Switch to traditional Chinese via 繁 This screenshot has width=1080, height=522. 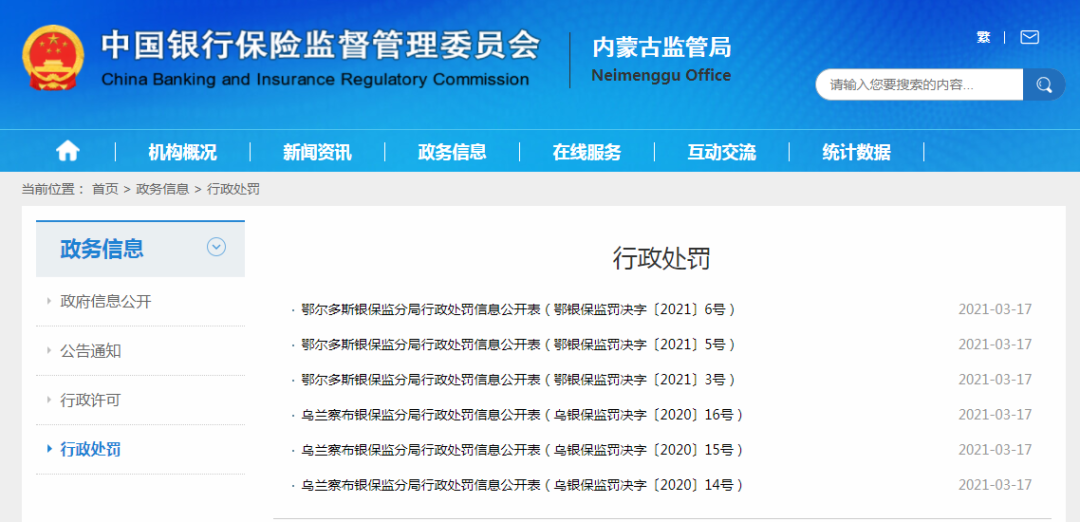pyautogui.click(x=984, y=37)
